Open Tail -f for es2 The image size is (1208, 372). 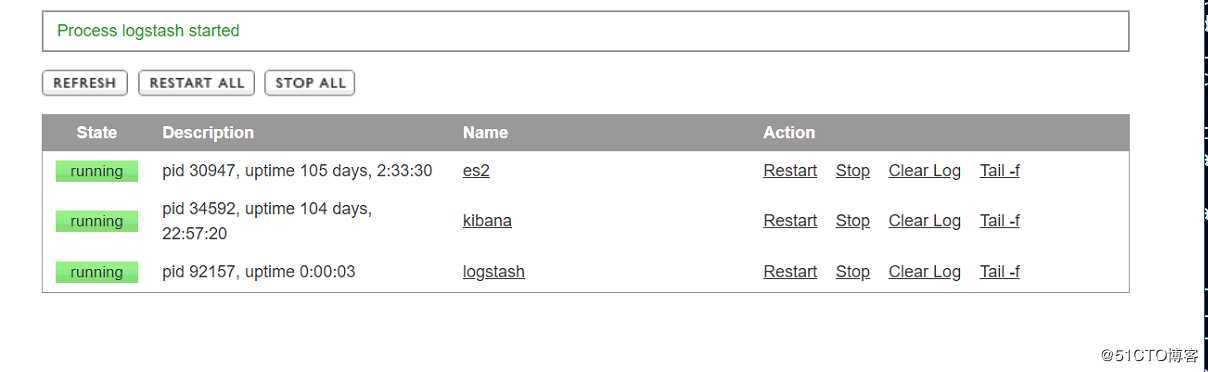1000,171
